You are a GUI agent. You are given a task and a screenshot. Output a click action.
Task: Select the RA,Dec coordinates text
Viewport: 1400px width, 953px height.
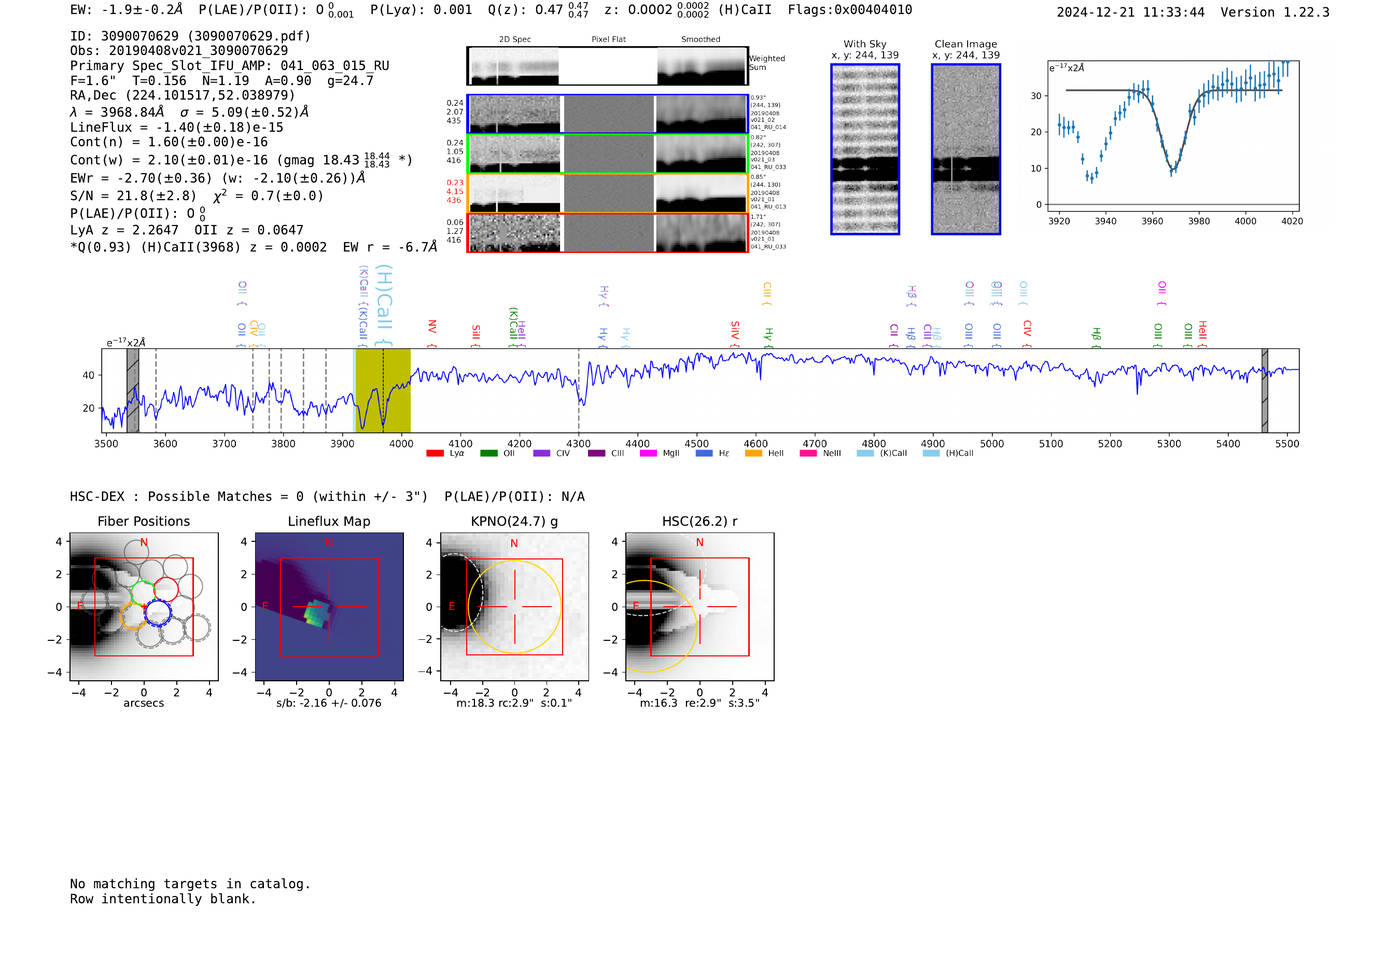tap(183, 96)
